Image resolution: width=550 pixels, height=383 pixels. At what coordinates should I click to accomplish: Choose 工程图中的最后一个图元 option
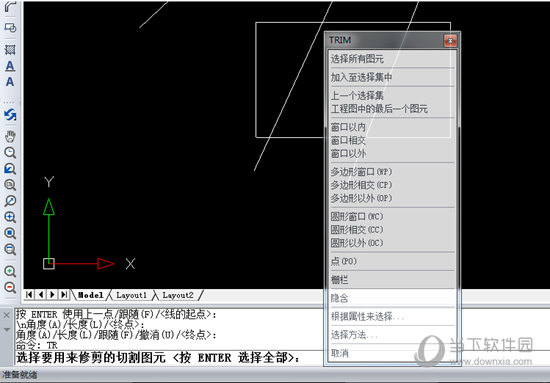tap(392, 109)
